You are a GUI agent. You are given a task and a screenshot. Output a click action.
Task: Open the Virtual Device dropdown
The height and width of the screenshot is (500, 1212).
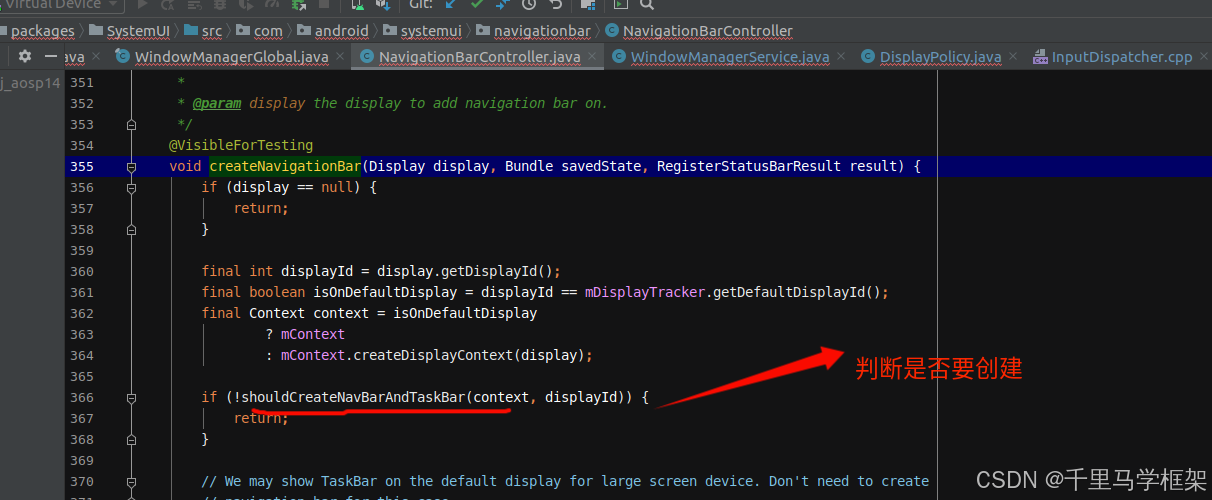[60, 5]
